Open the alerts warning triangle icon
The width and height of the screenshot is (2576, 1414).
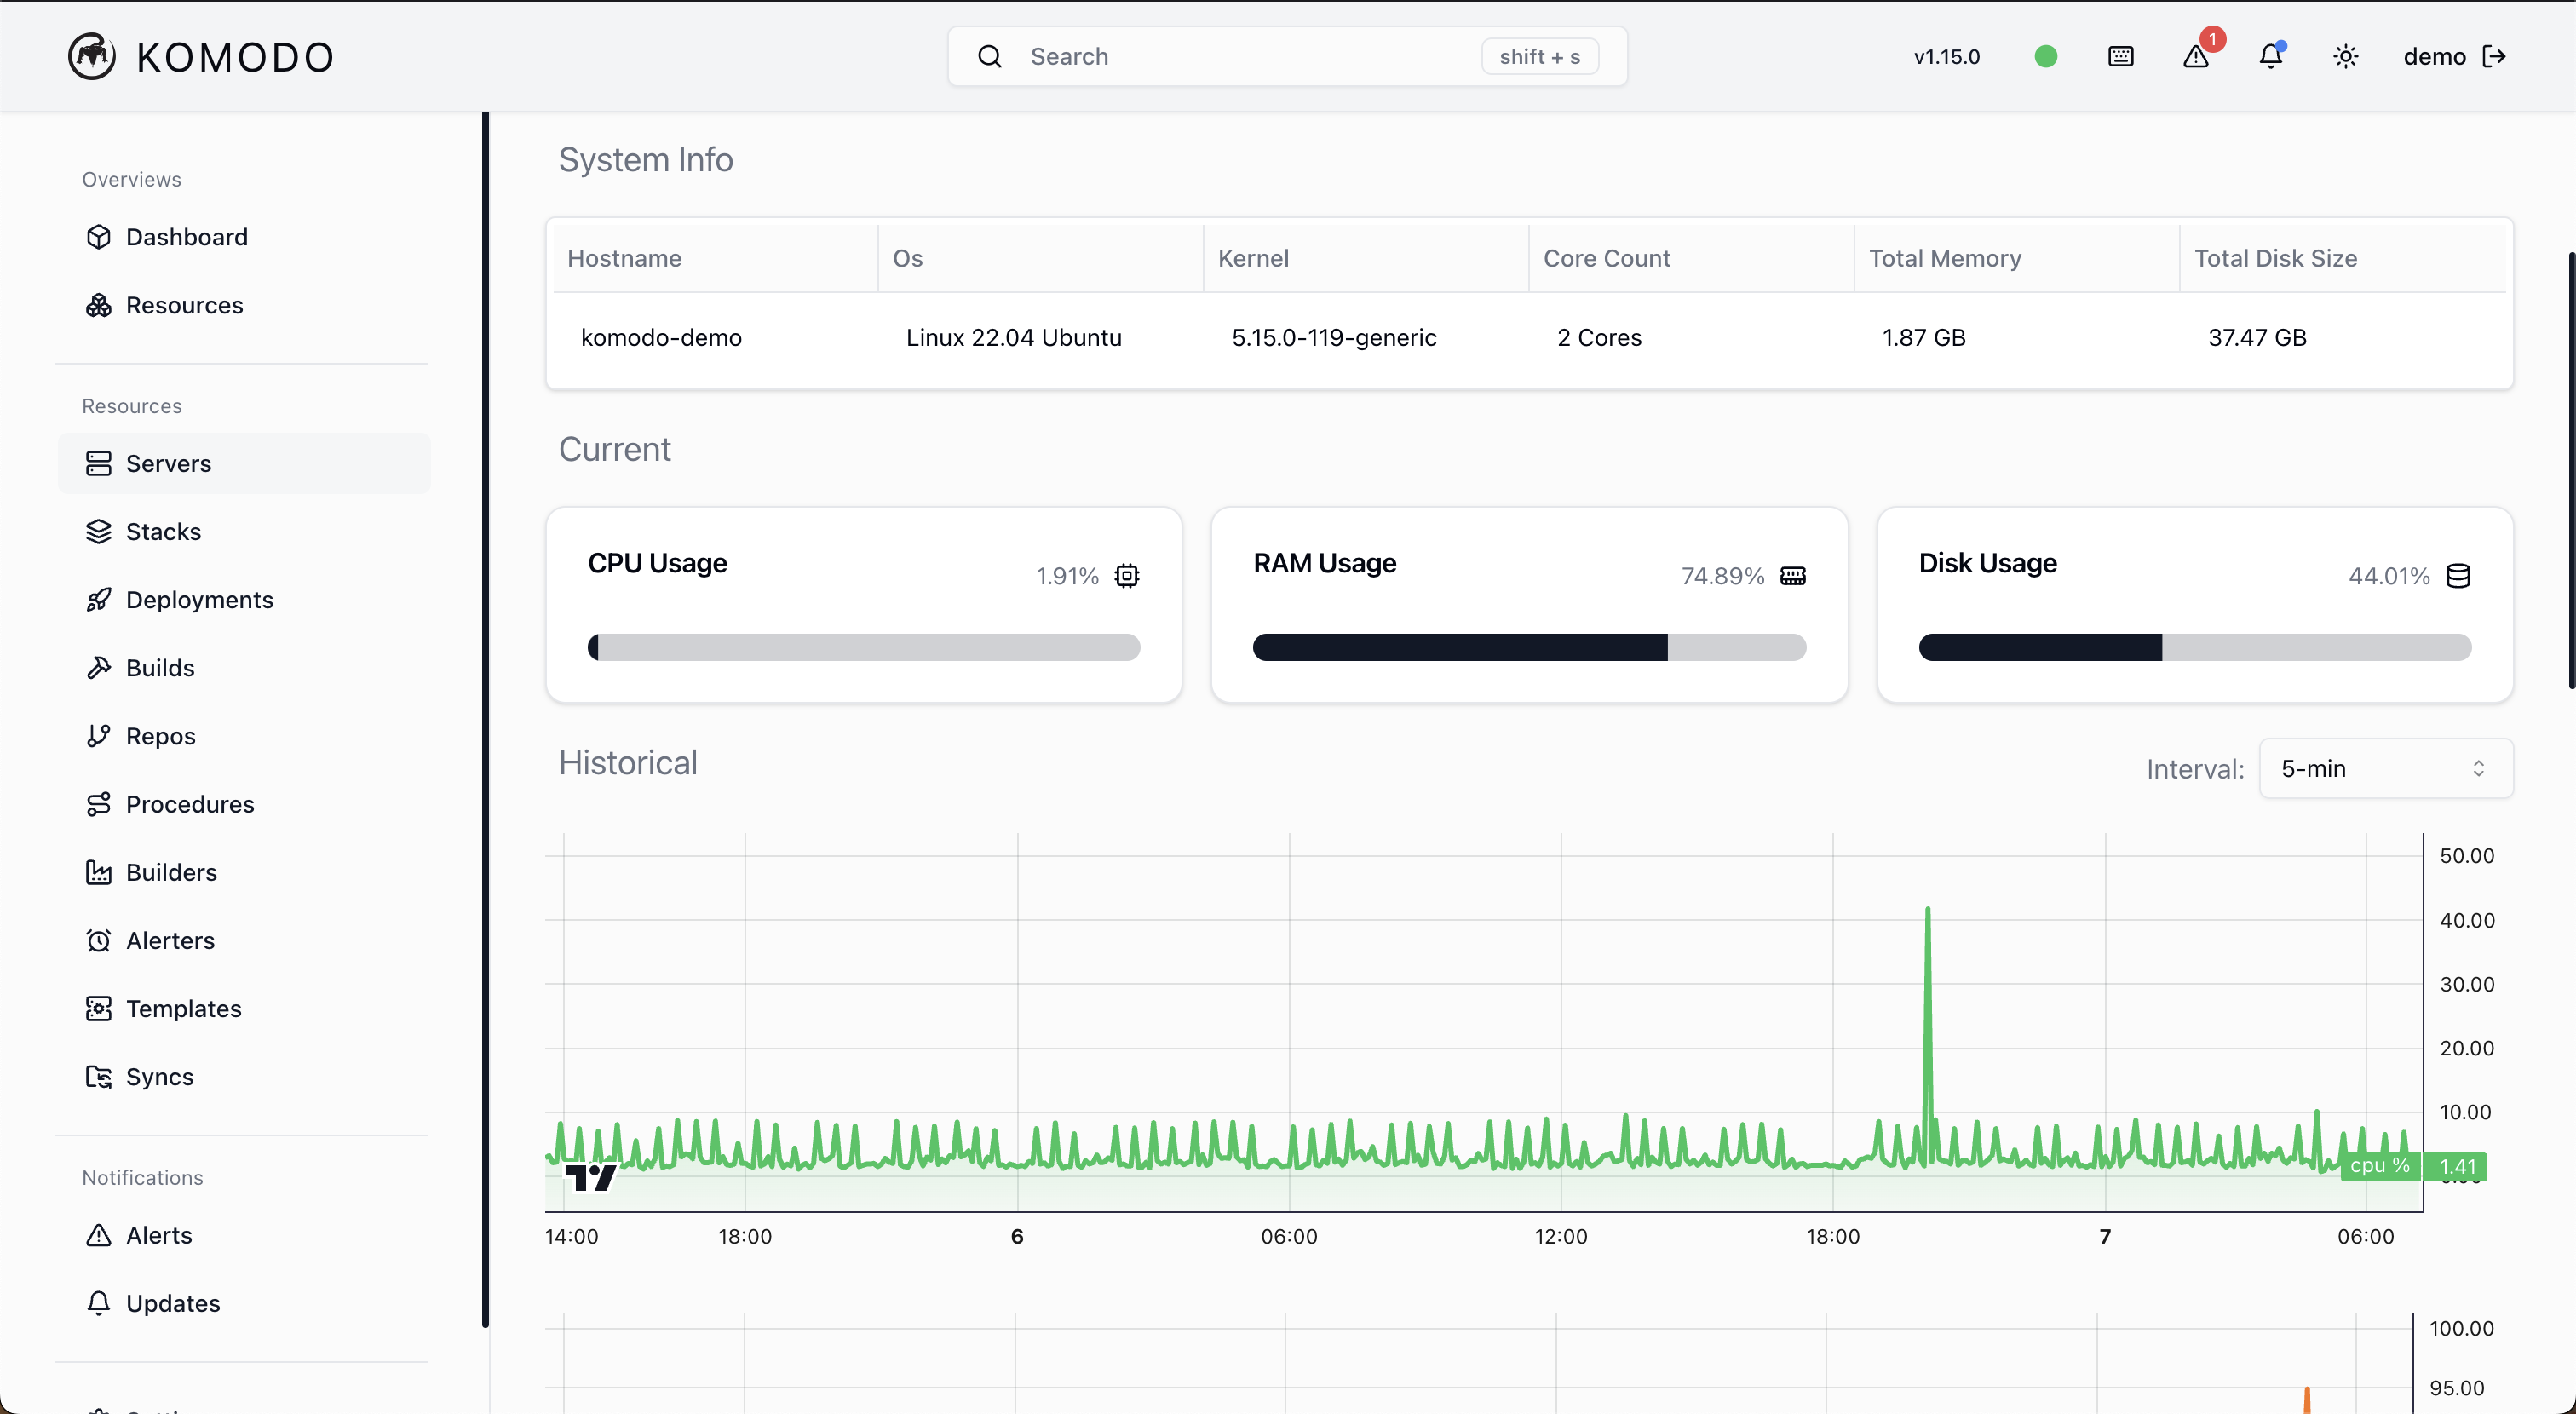(x=2196, y=56)
